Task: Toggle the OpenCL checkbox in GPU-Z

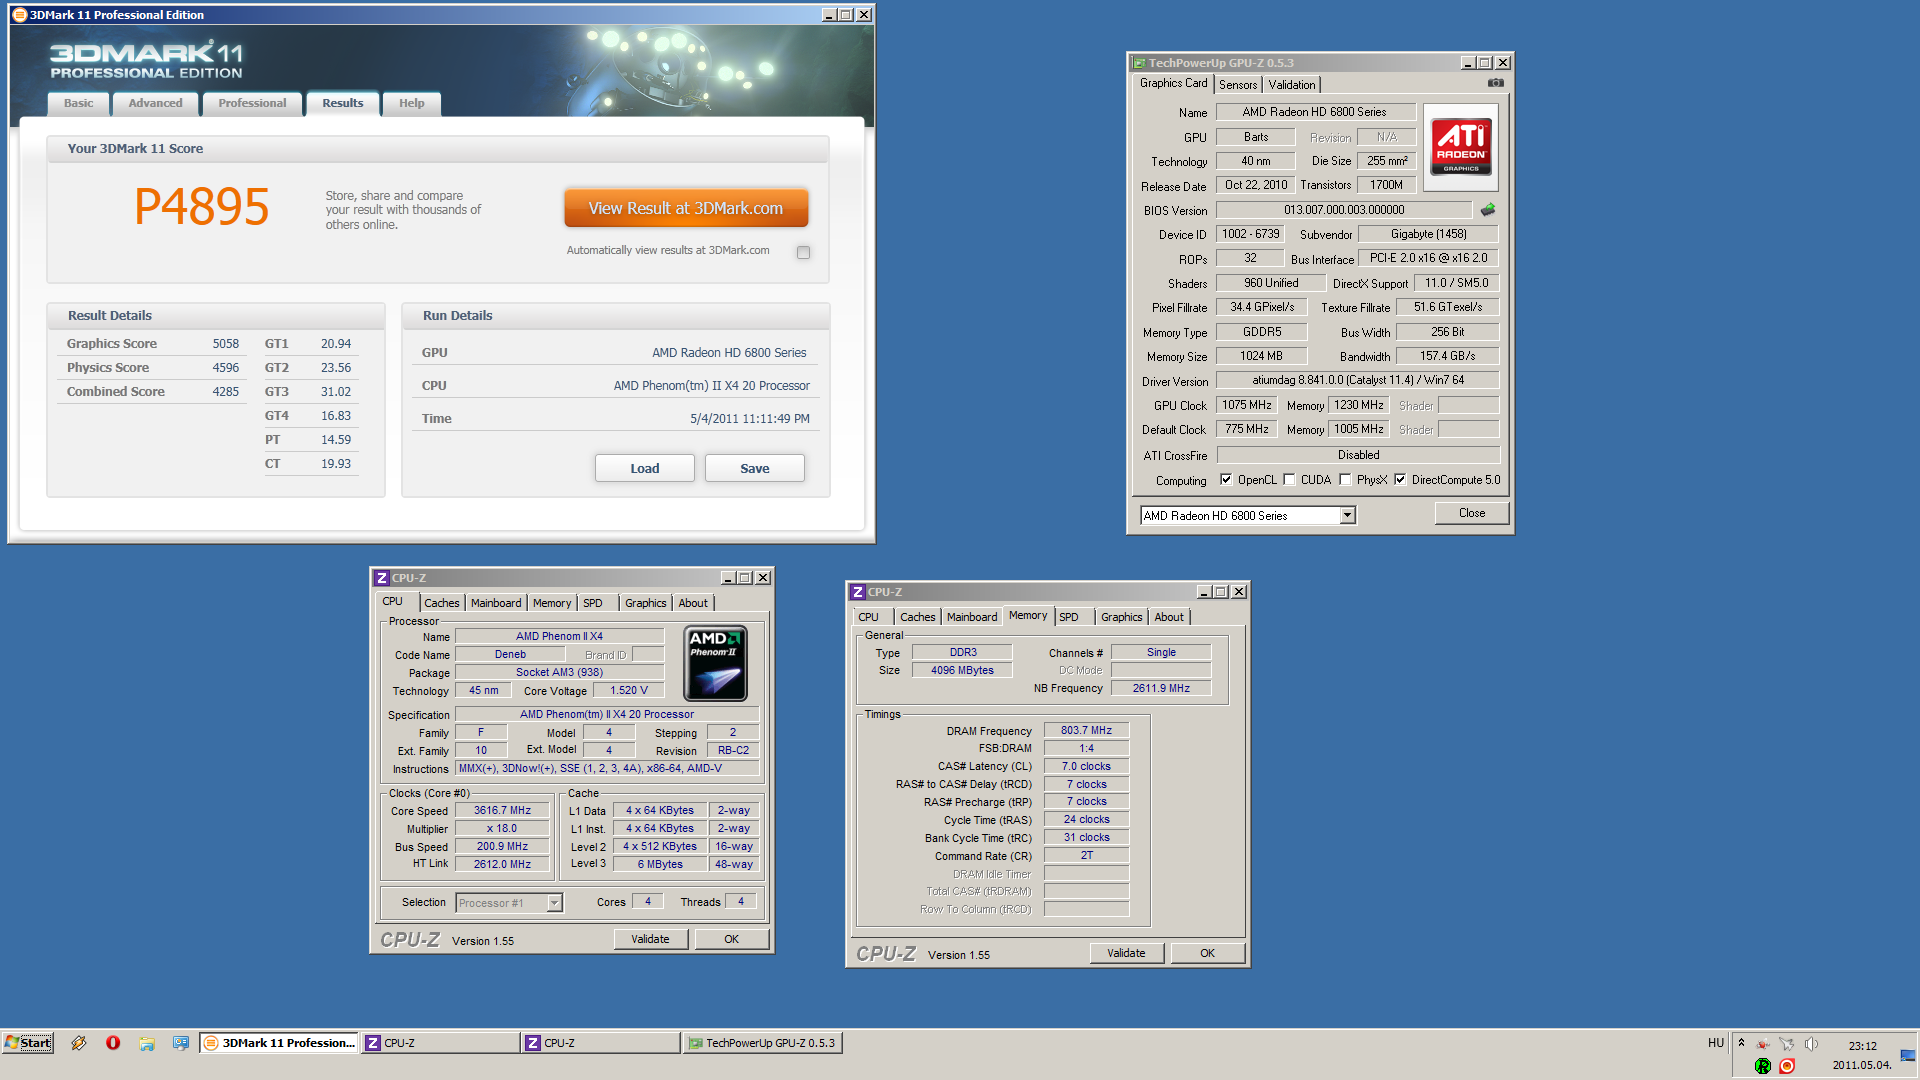Action: click(x=1226, y=480)
